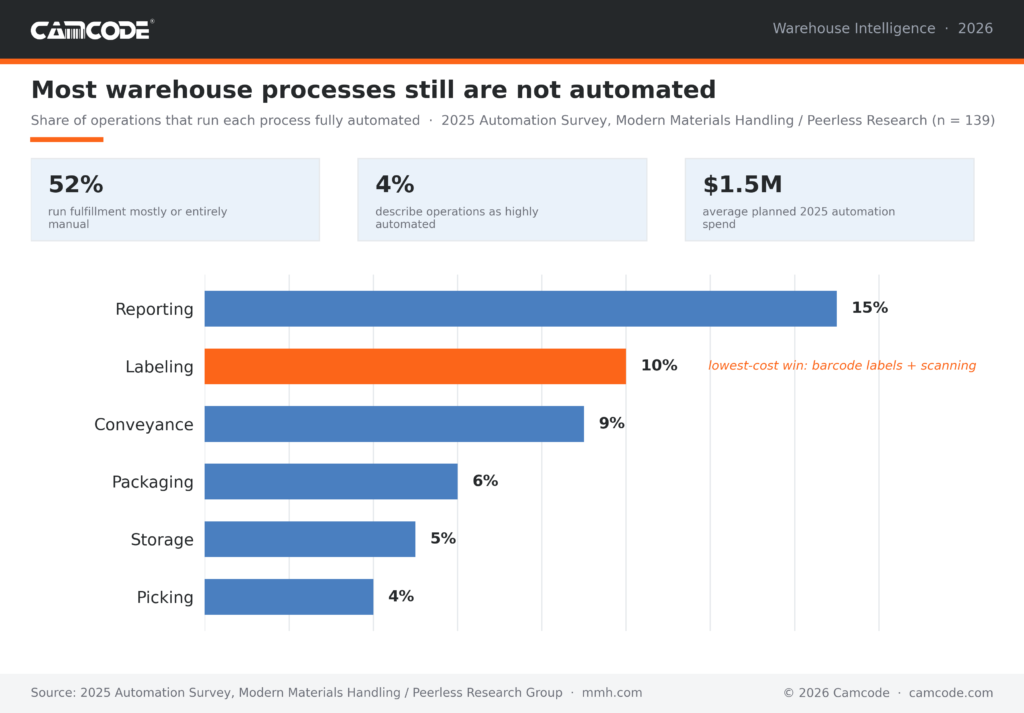Viewport: 1024px width, 713px height.
Task: Click the '4%' highly automated stat card
Action: coord(502,200)
